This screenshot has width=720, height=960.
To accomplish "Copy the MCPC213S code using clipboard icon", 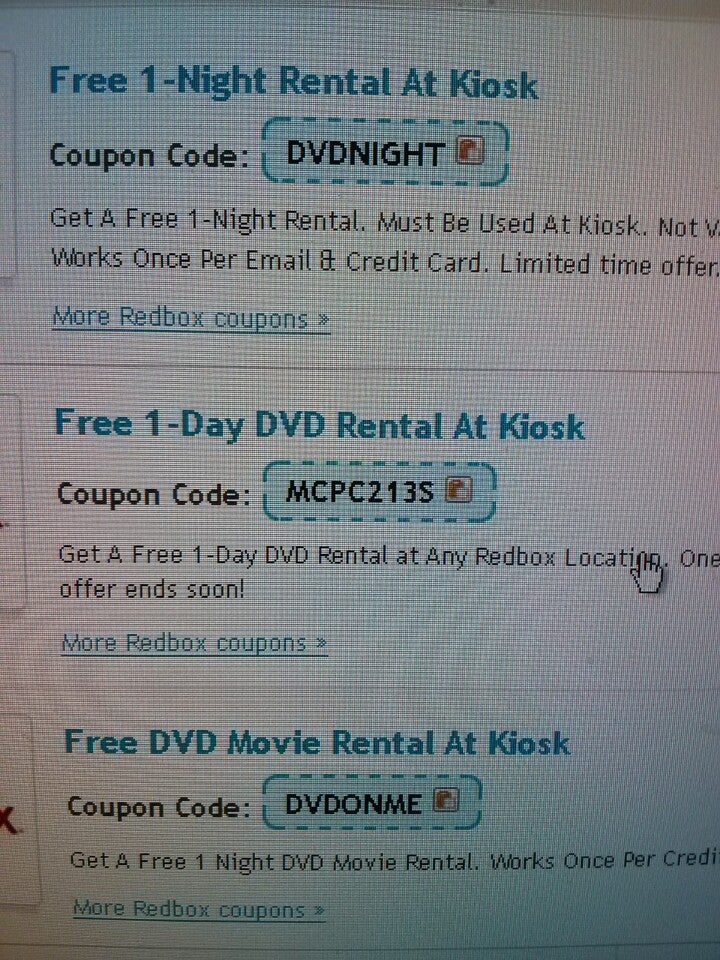I will 459,489.
